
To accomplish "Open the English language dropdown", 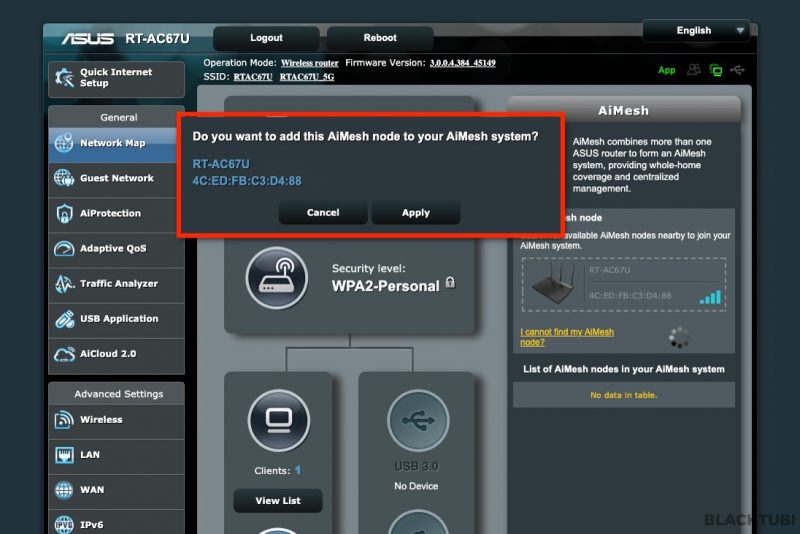I will (x=696, y=31).
